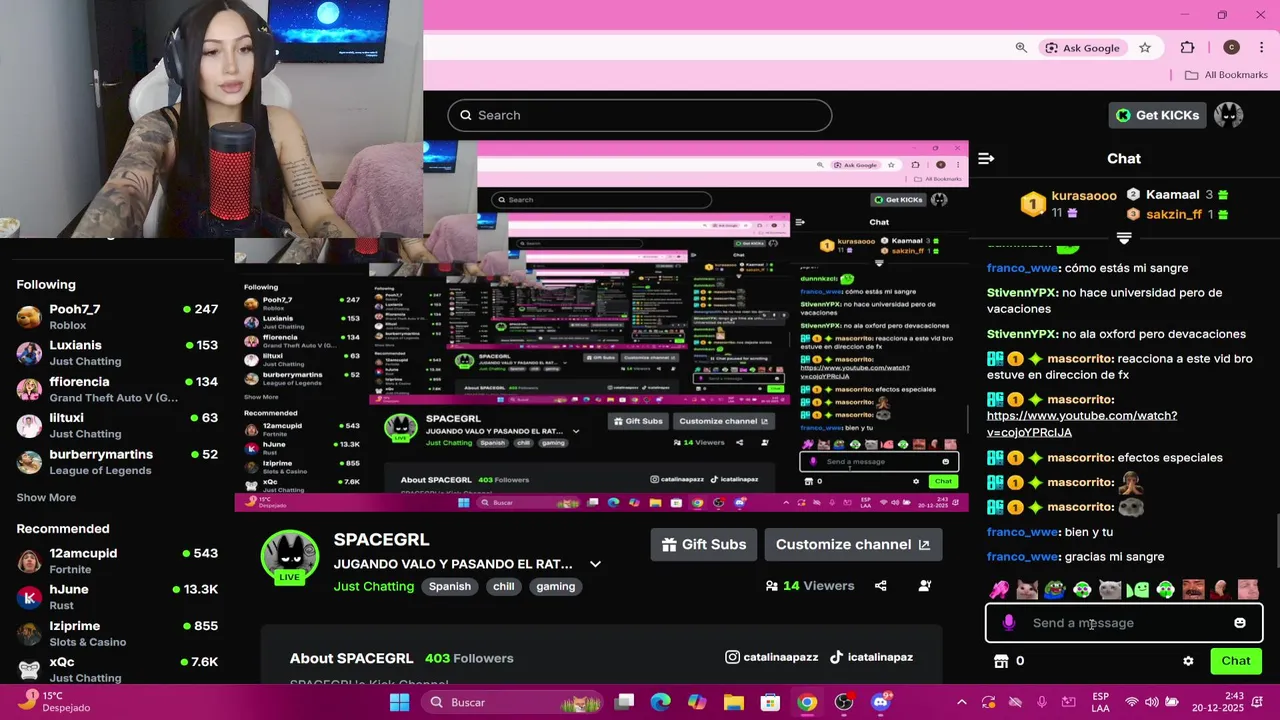Click the Chrome zoom magnifier icon
Viewport: 1280px width, 720px height.
pyautogui.click(x=1021, y=47)
